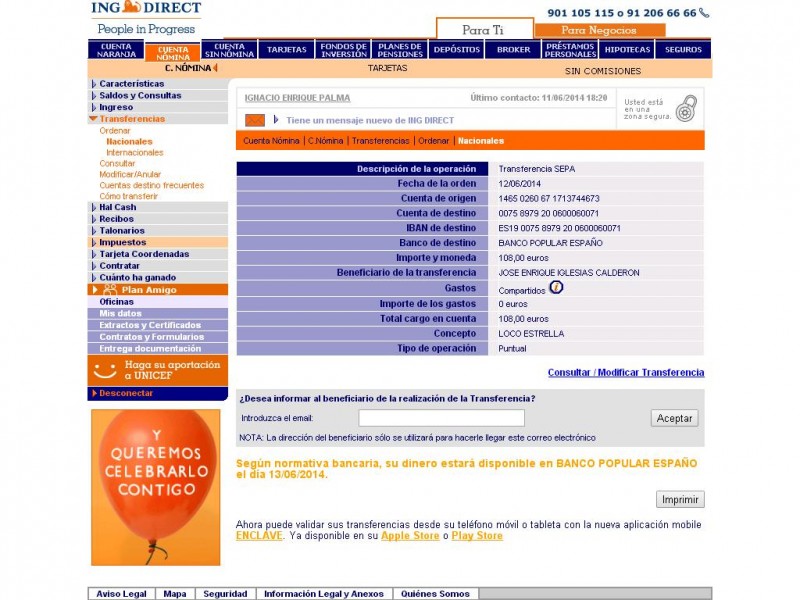The width and height of the screenshot is (800, 600).
Task: Click the email input field
Action: (441, 418)
